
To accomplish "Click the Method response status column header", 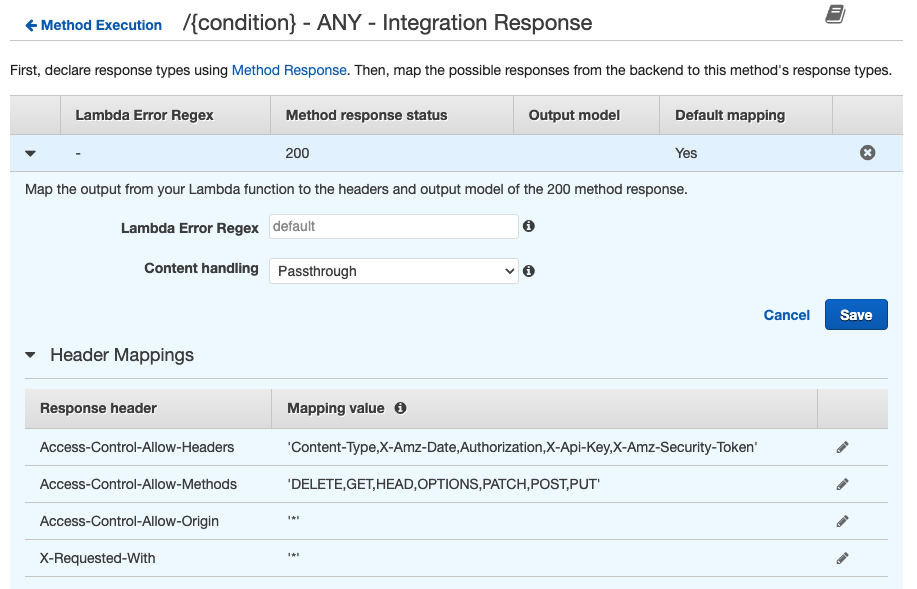I will pyautogui.click(x=366, y=115).
